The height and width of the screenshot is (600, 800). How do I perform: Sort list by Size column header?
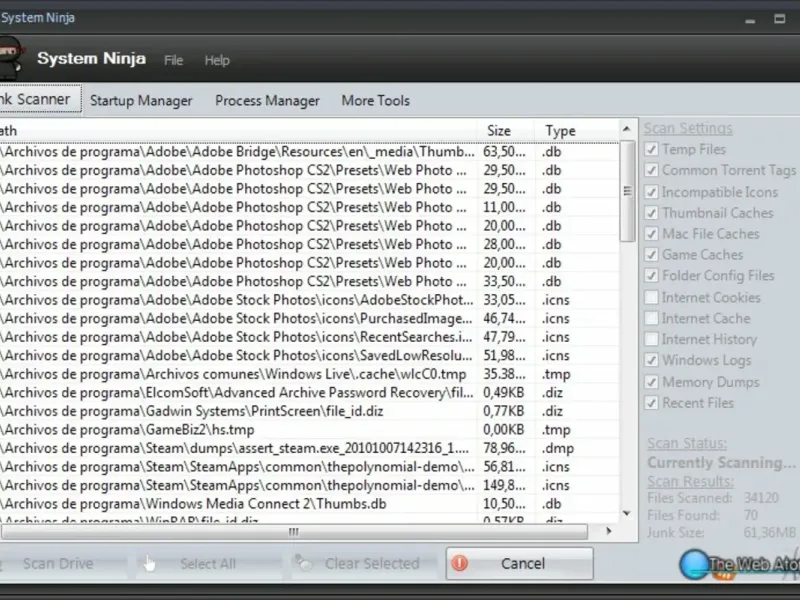(505, 131)
